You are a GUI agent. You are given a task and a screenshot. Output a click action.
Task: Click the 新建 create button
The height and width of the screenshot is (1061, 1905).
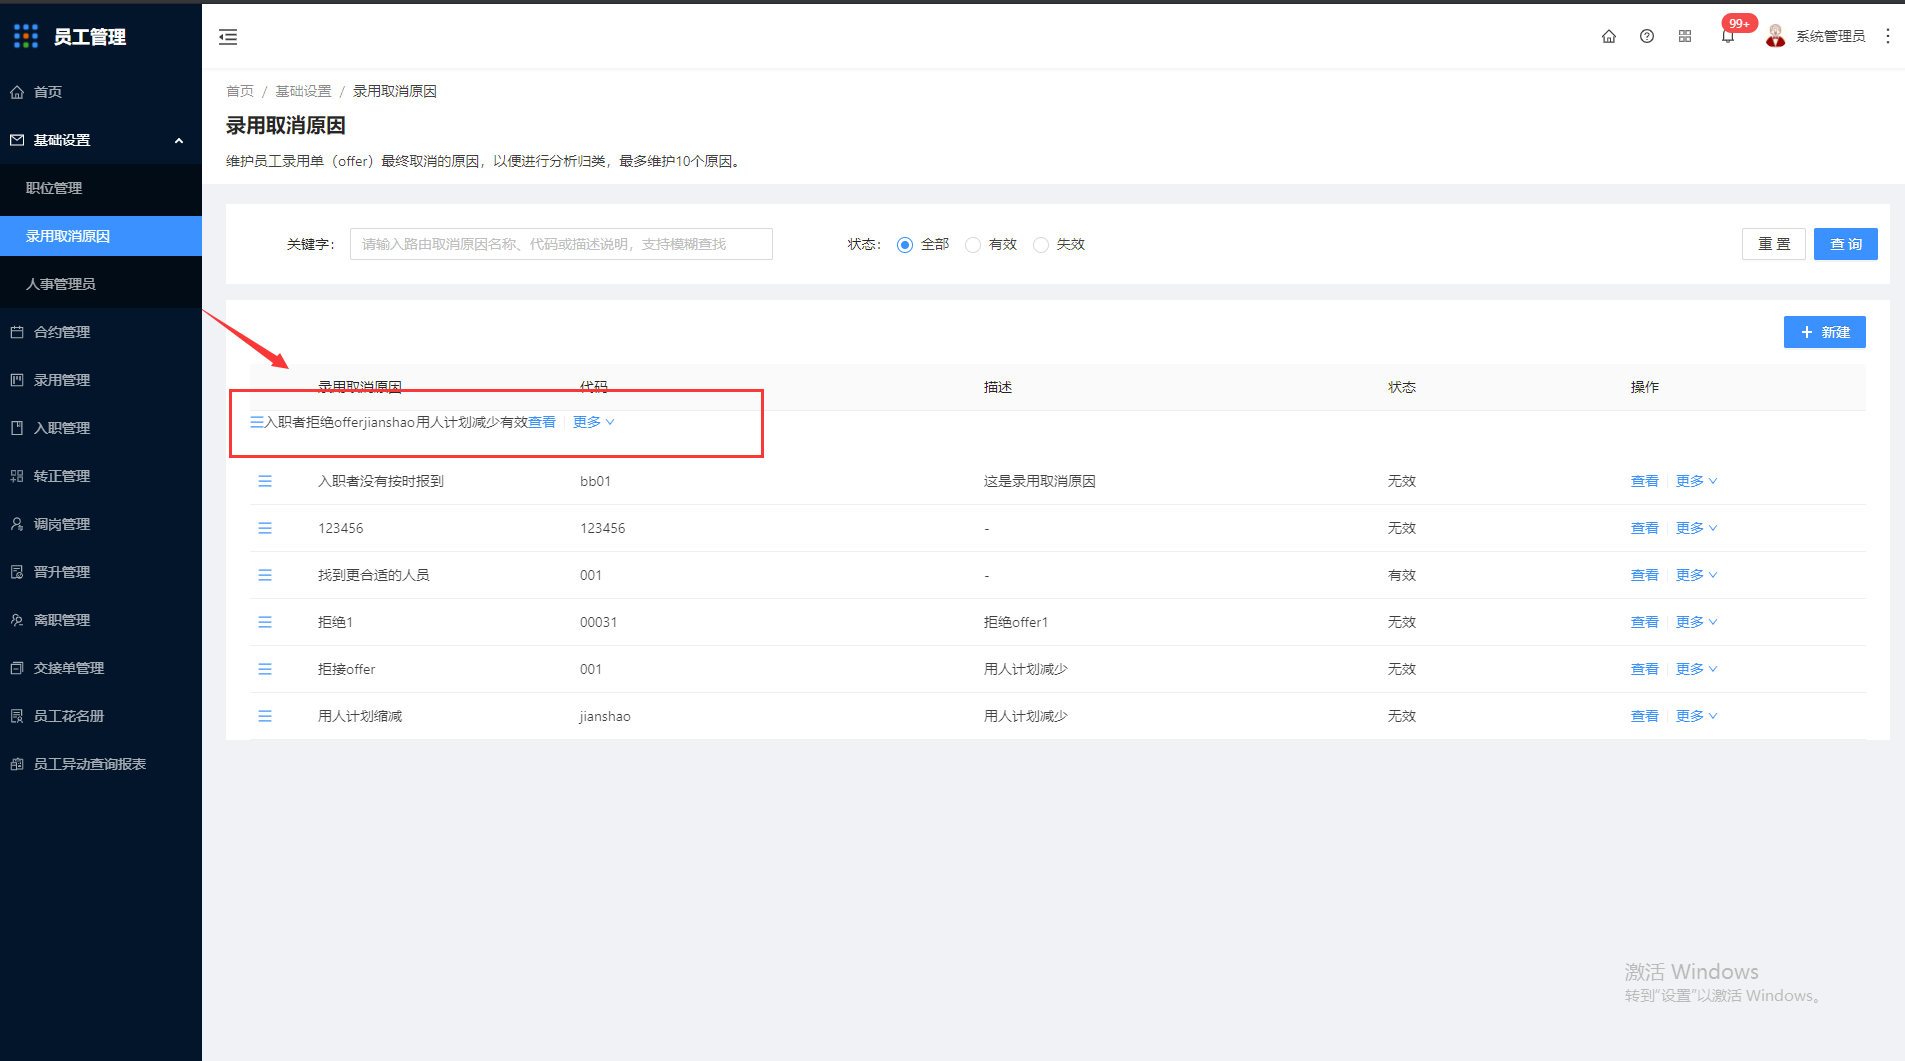point(1825,332)
